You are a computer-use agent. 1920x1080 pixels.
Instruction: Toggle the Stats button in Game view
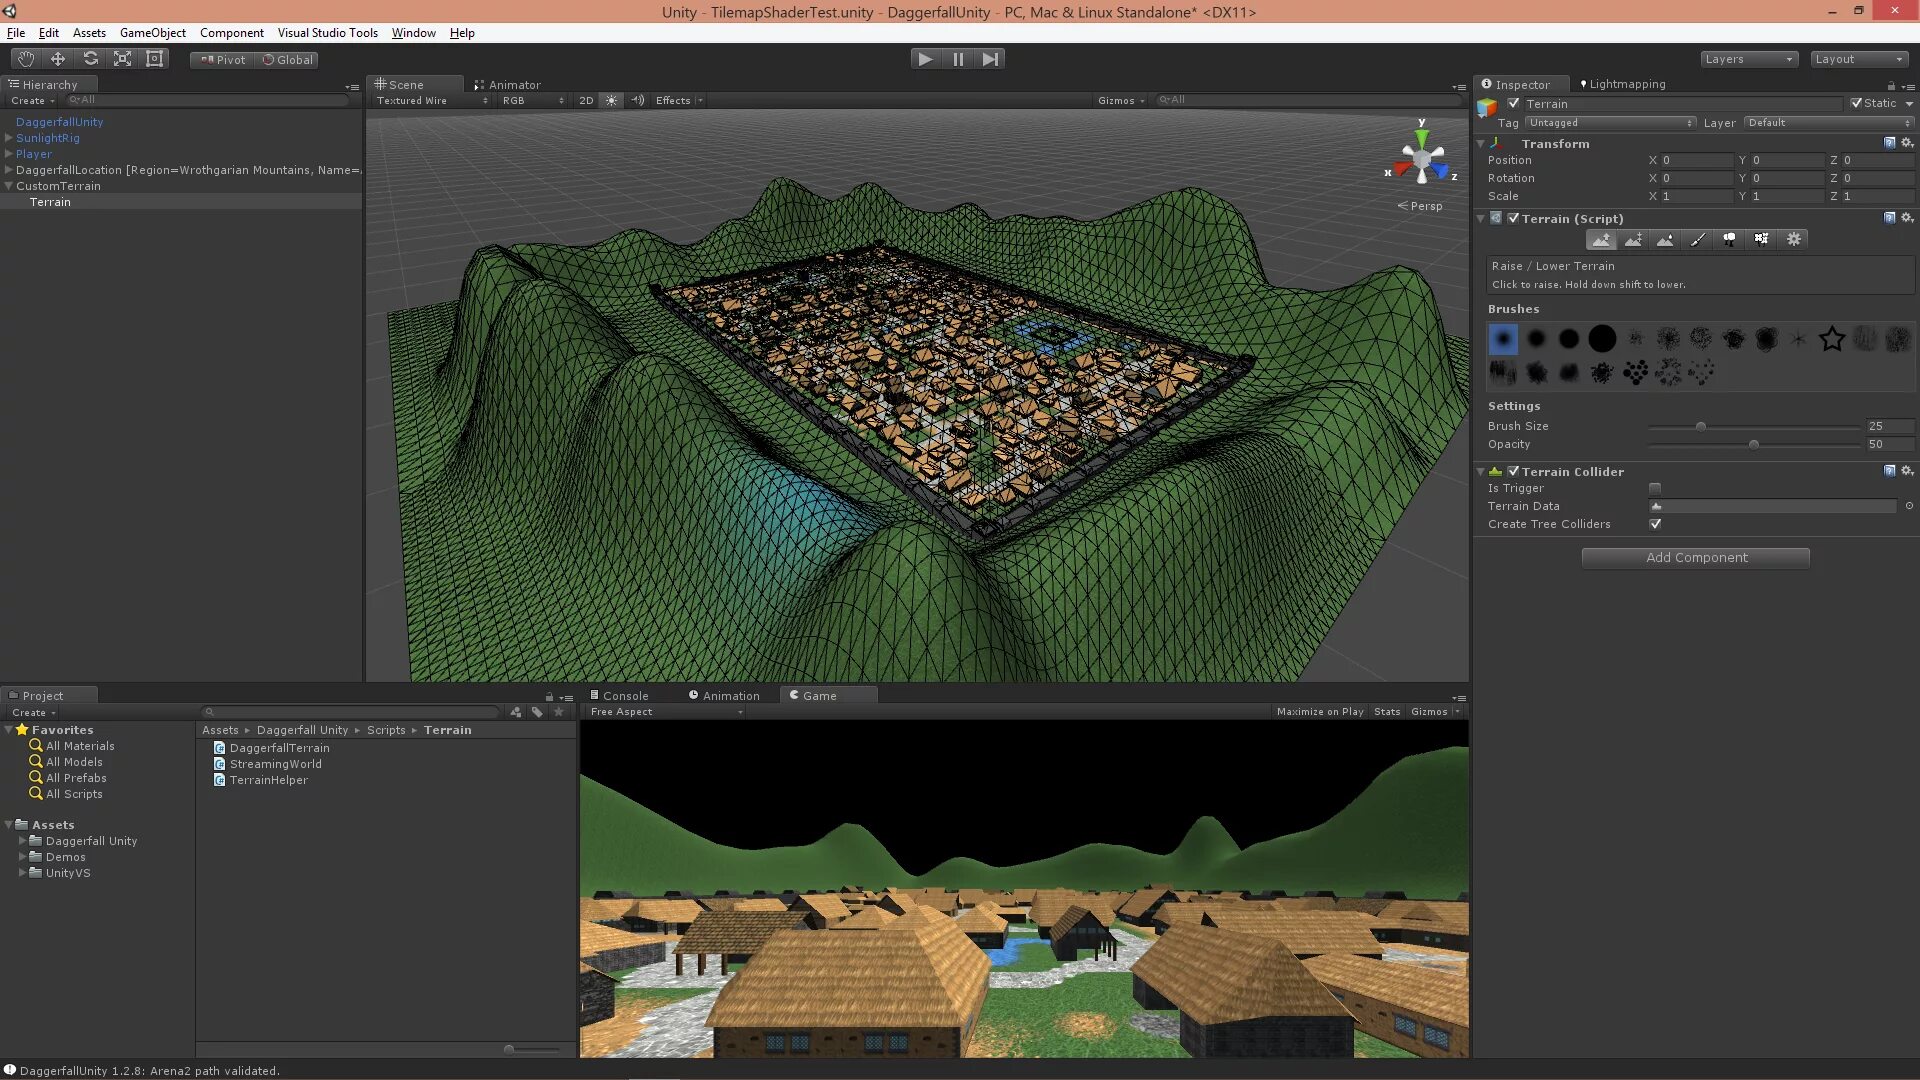pos(1387,712)
